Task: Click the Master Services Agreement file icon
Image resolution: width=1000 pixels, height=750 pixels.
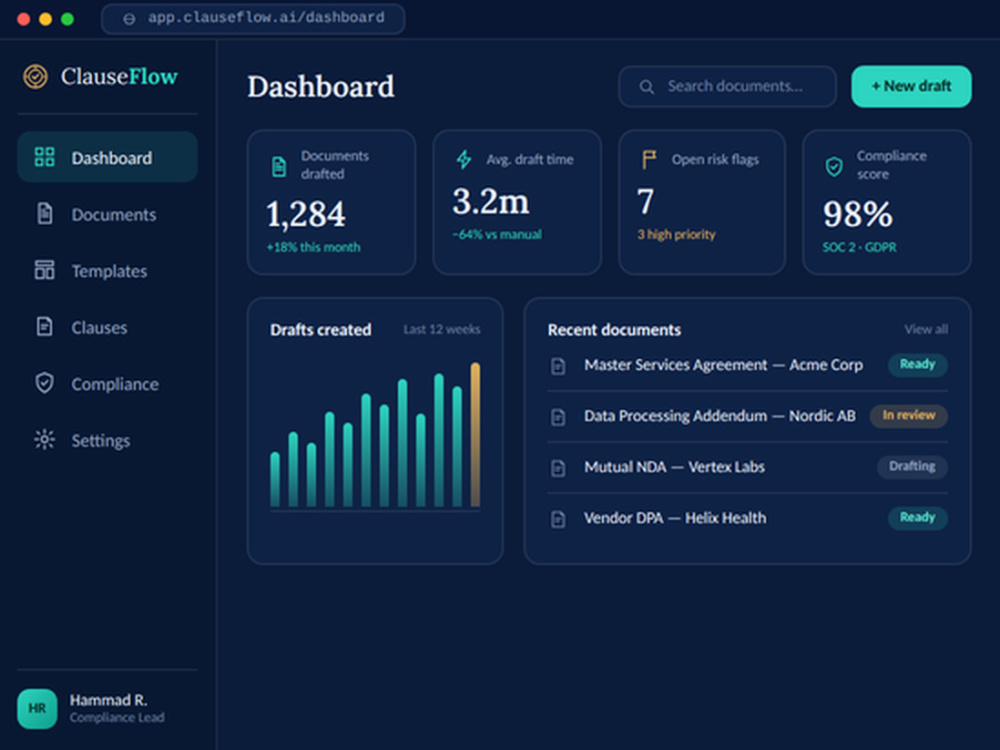Action: point(558,366)
